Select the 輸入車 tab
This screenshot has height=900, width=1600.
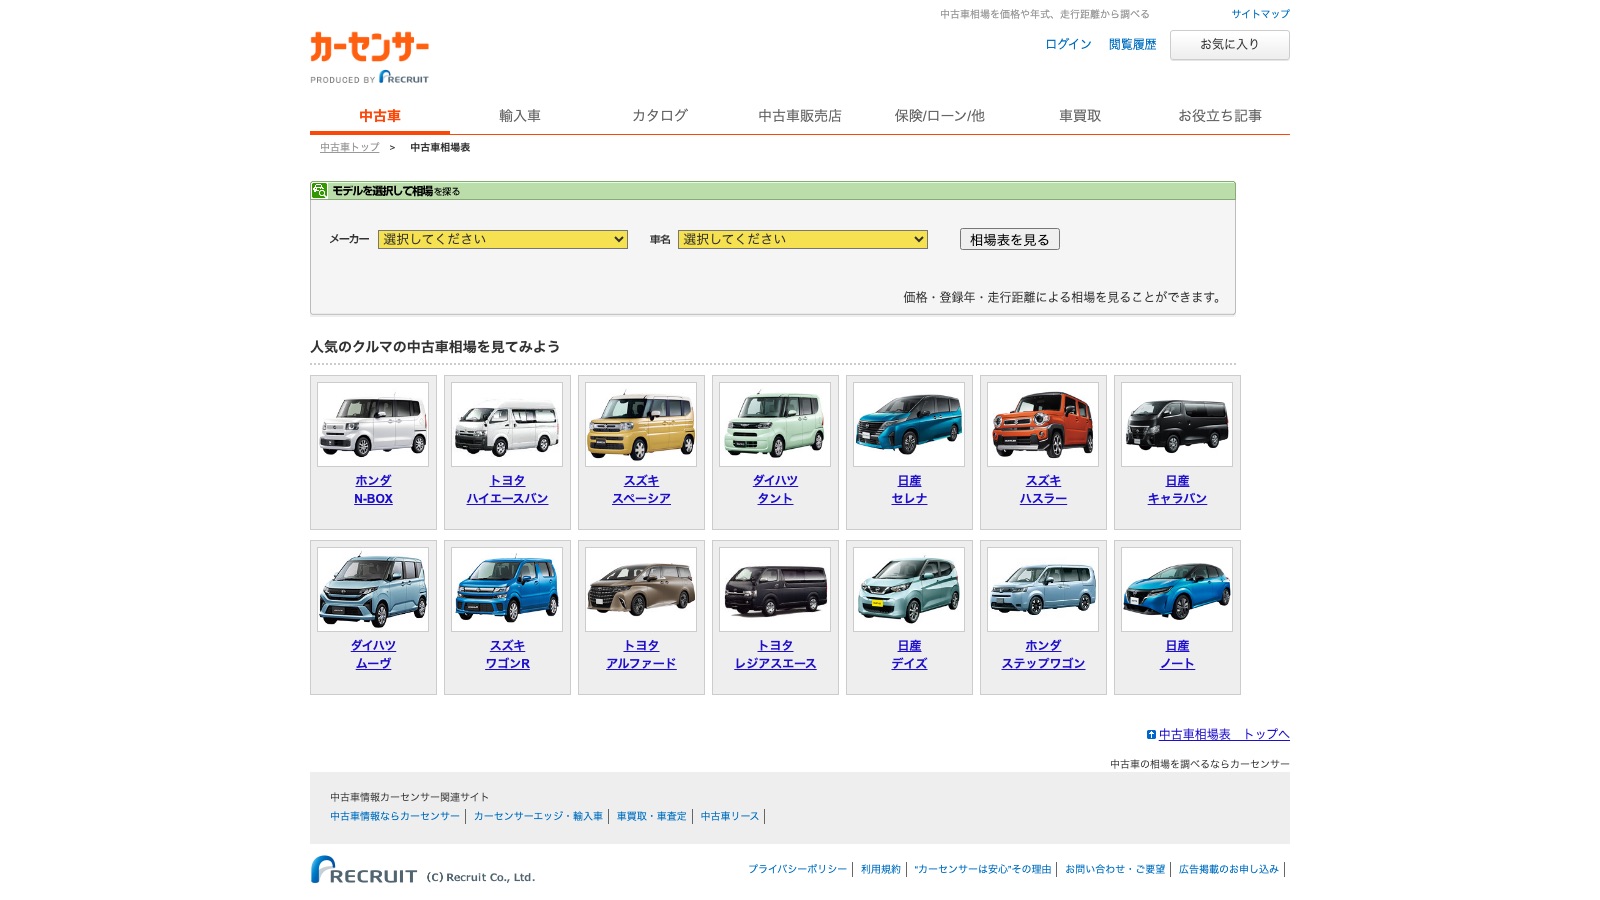[x=520, y=116]
